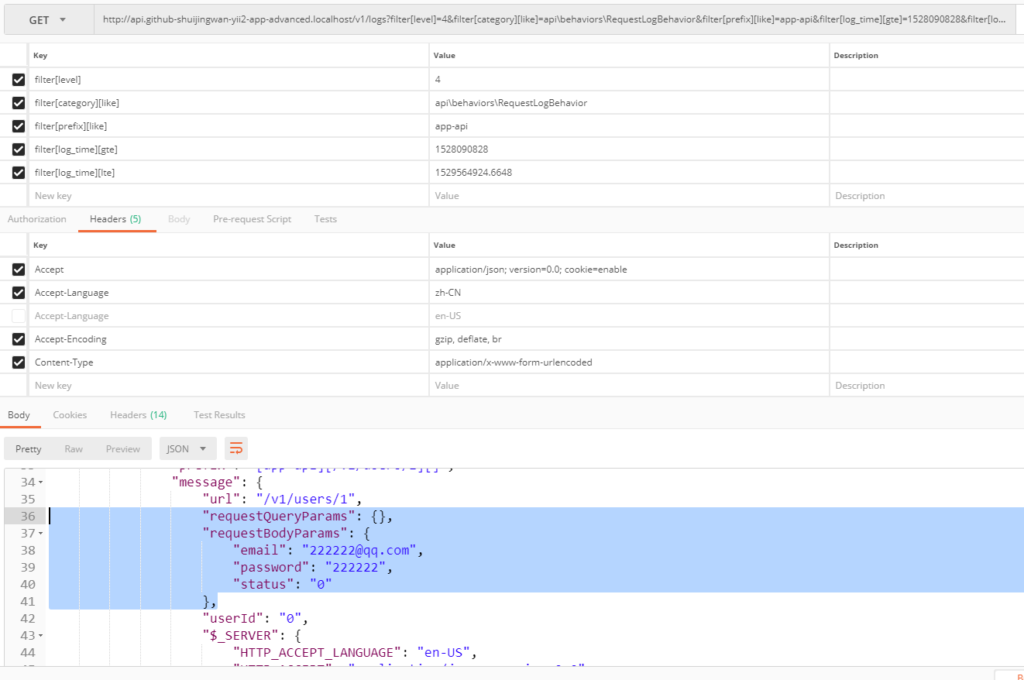Select the Pretty view button
Screen dimensions: 1024x680
coord(28,449)
